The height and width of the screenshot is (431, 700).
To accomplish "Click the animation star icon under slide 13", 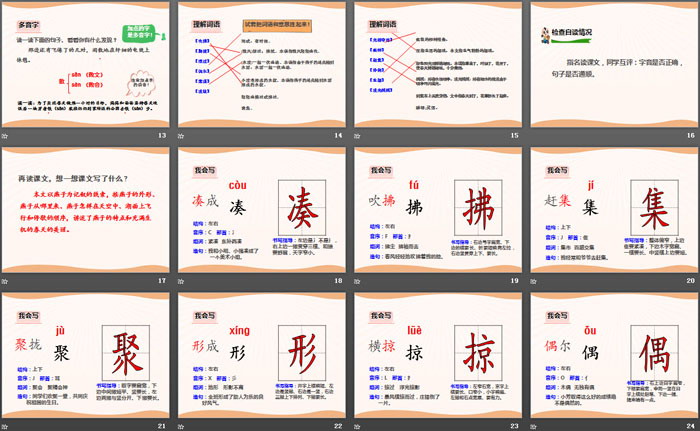I will coord(4,136).
